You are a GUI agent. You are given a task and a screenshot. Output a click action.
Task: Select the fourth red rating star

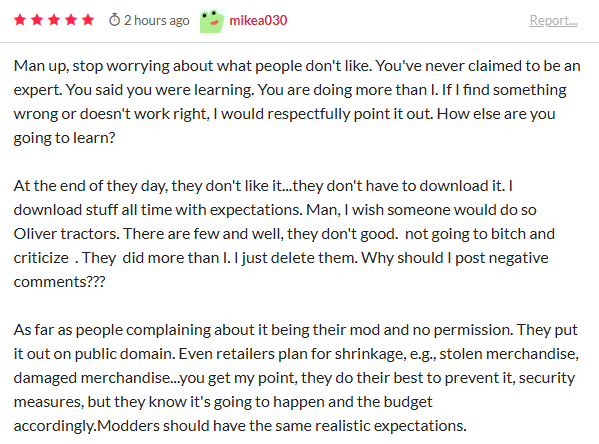71,19
